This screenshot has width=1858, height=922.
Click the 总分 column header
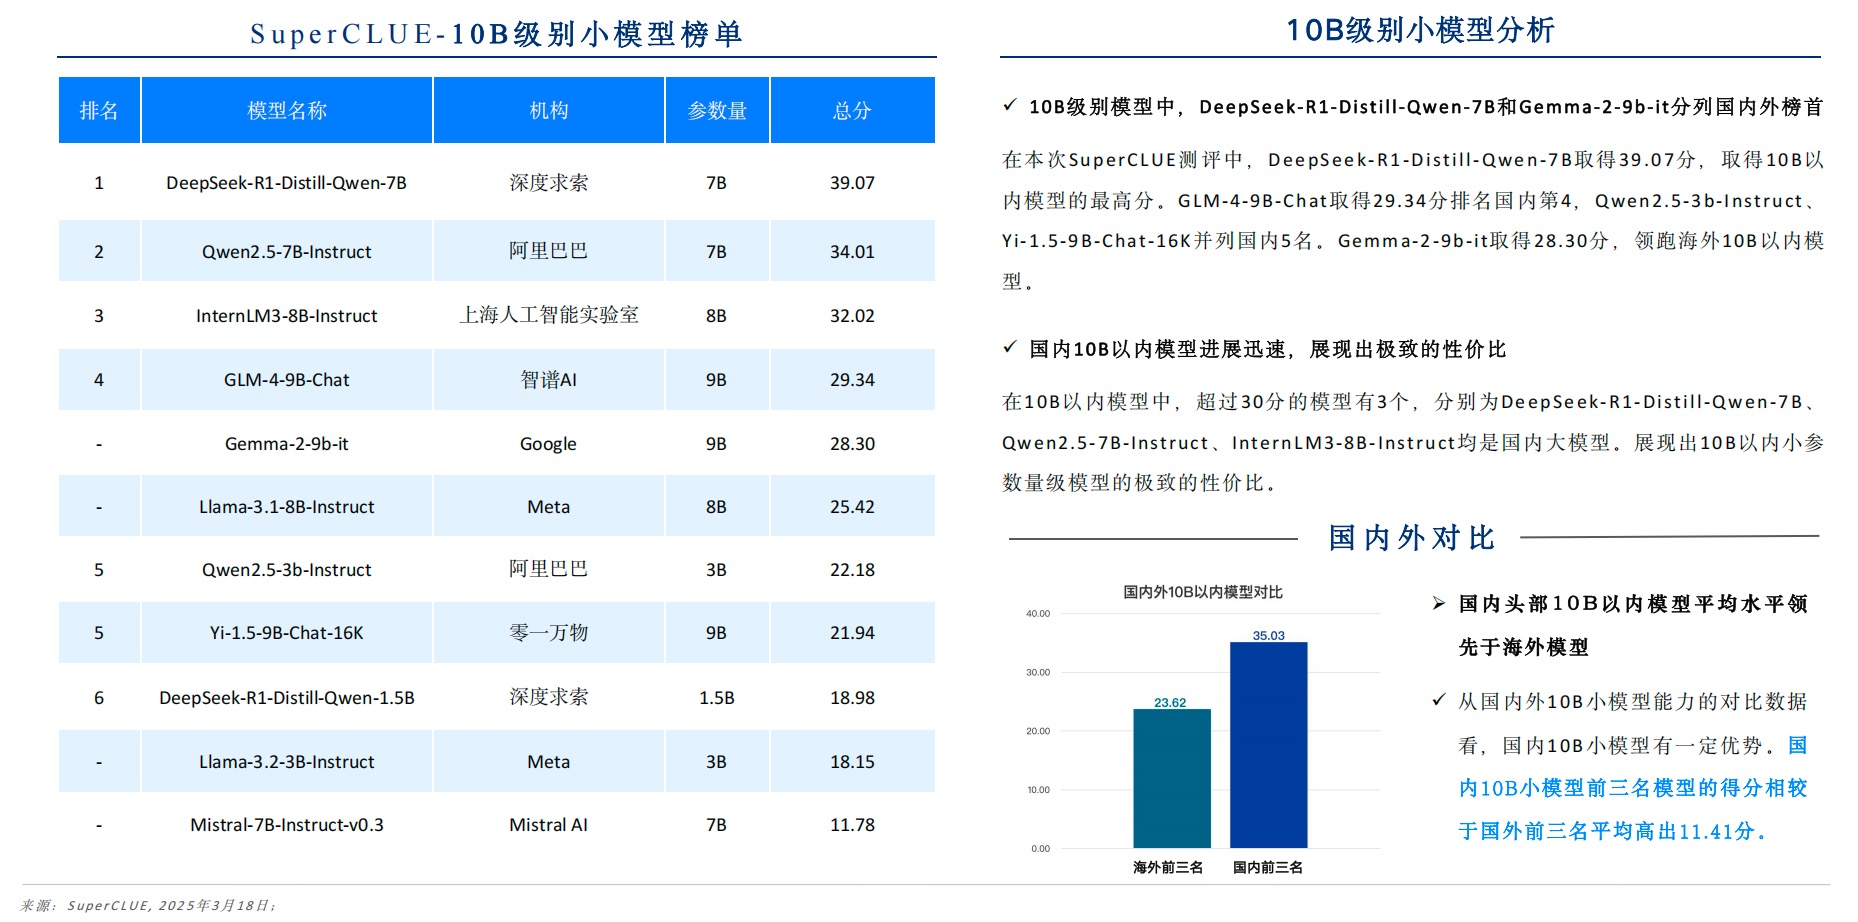click(x=852, y=110)
